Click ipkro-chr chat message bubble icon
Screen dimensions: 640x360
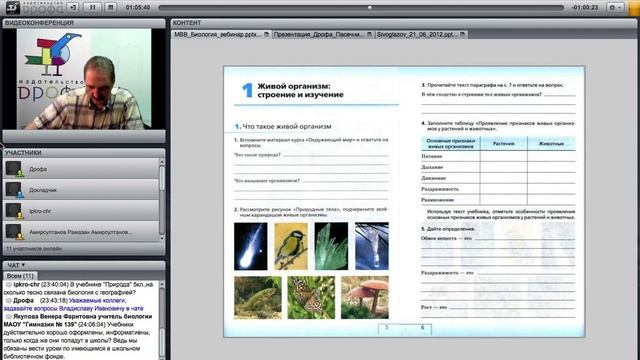pos(9,284)
